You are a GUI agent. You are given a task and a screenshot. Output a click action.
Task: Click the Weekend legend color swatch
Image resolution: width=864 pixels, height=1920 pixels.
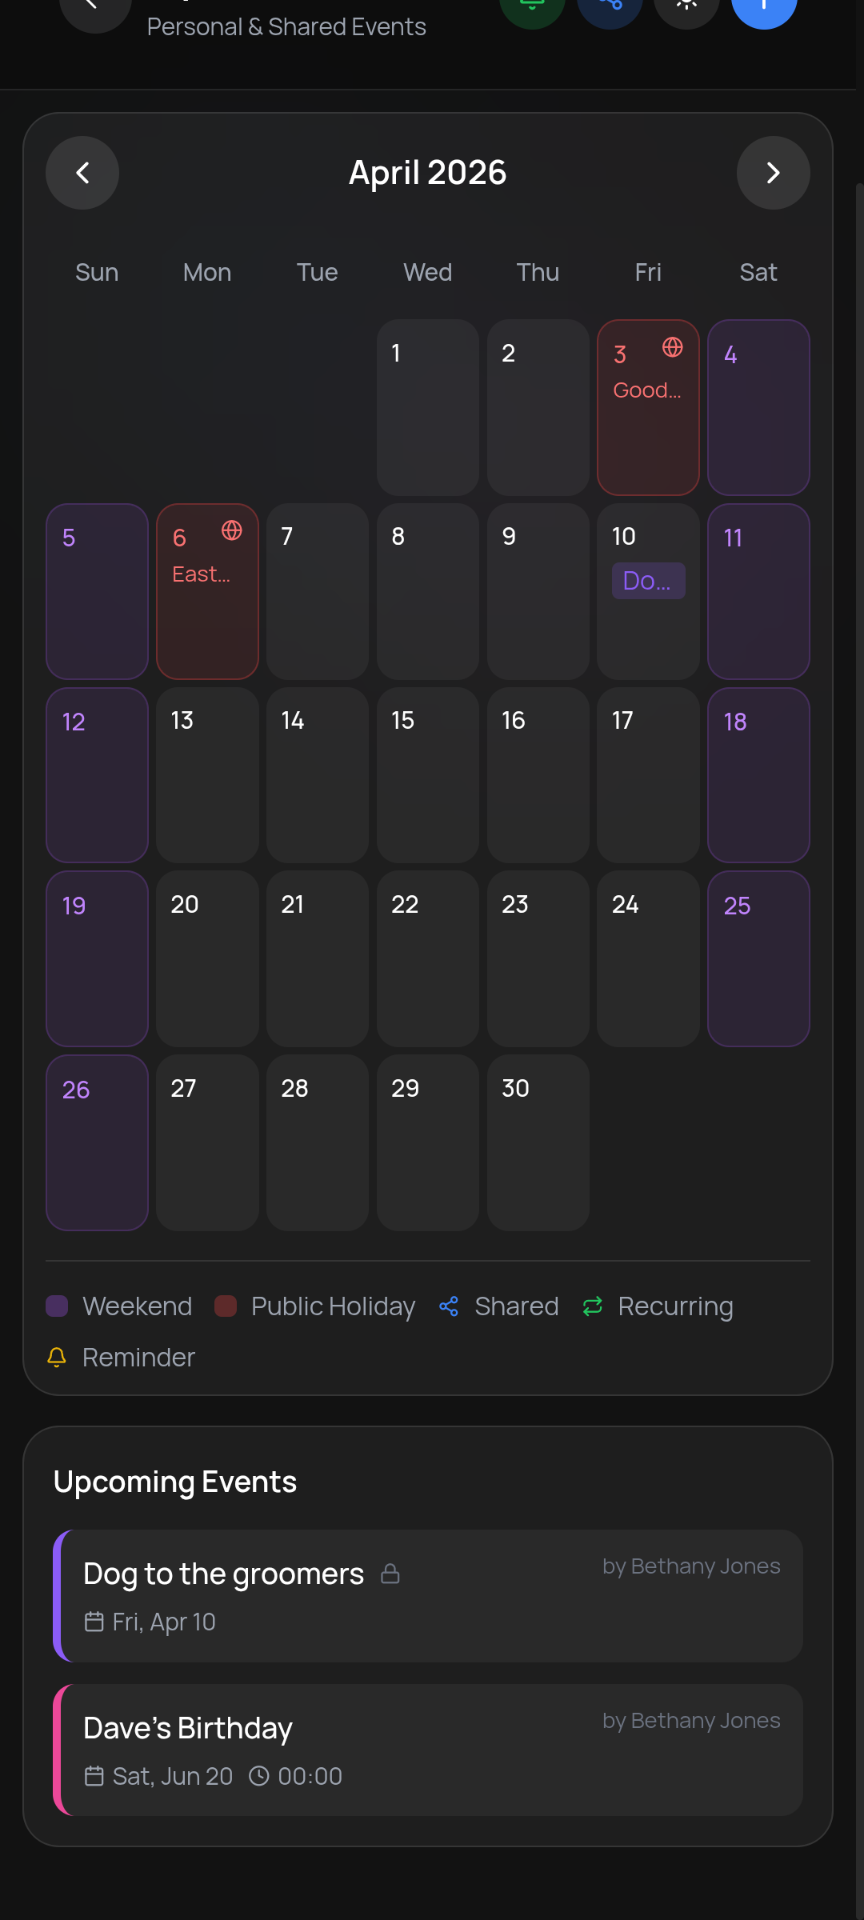(x=56, y=1306)
